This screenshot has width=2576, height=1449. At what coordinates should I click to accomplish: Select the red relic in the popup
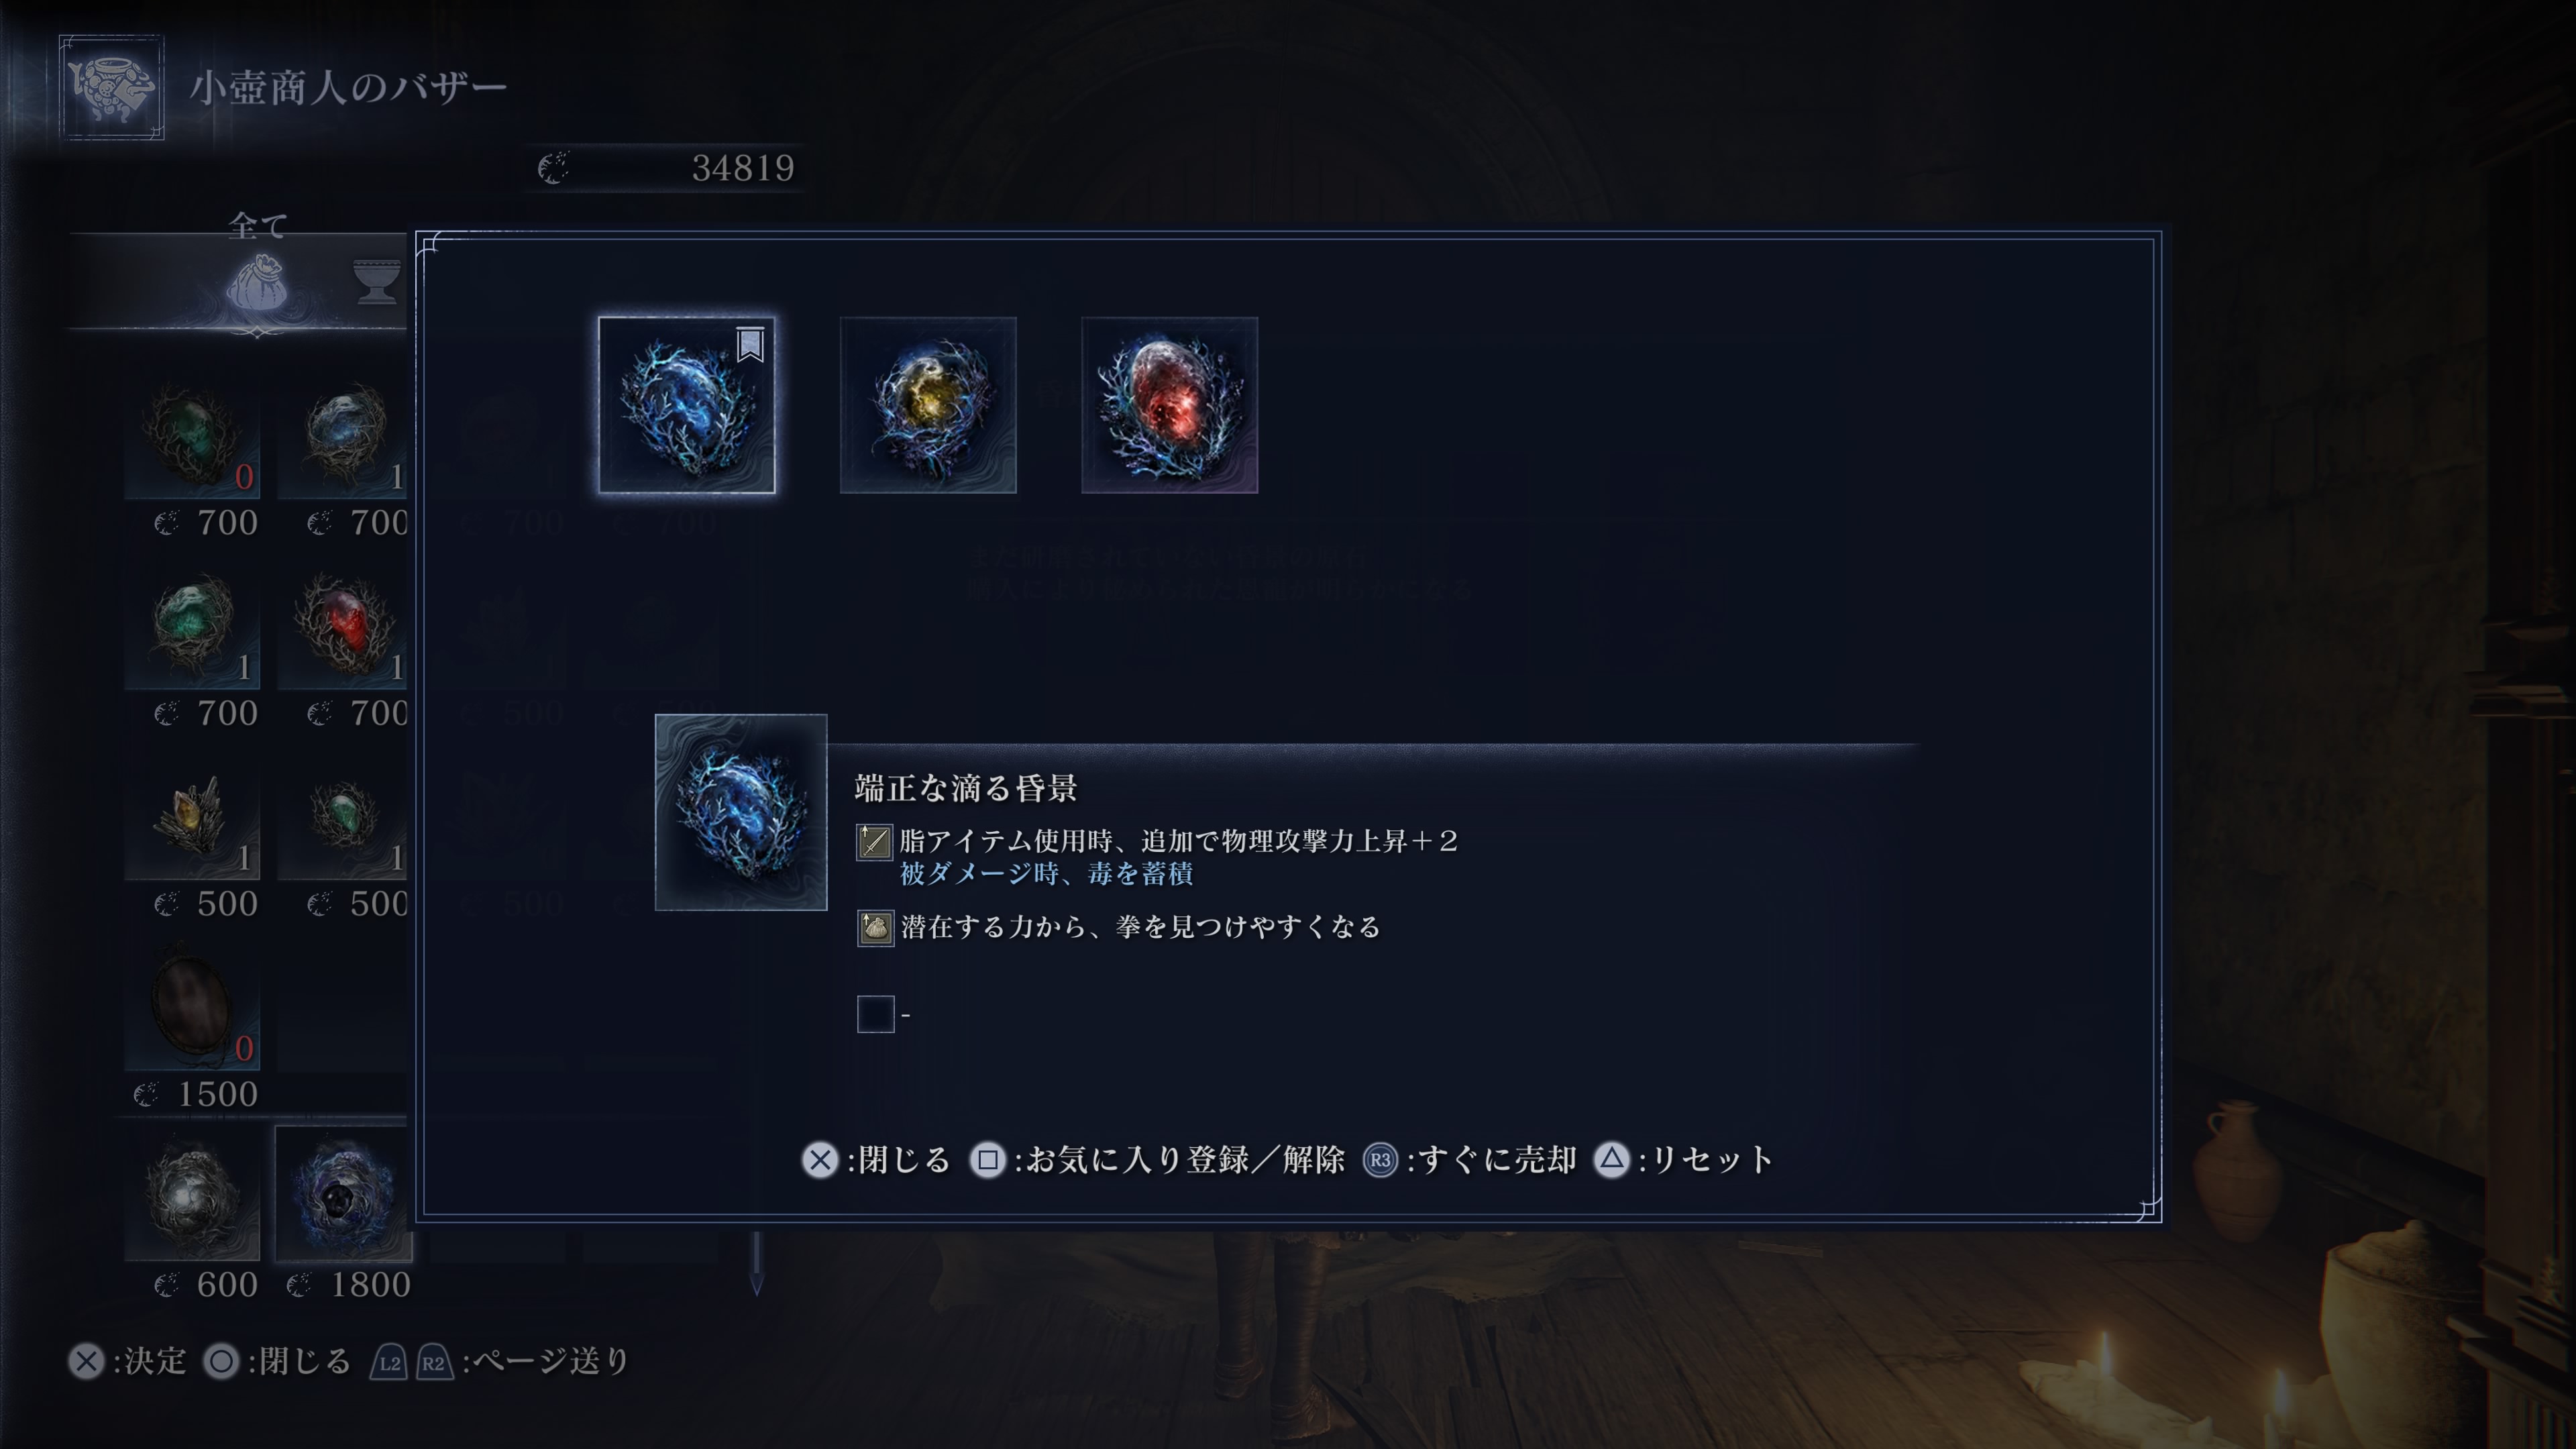tap(1169, 405)
